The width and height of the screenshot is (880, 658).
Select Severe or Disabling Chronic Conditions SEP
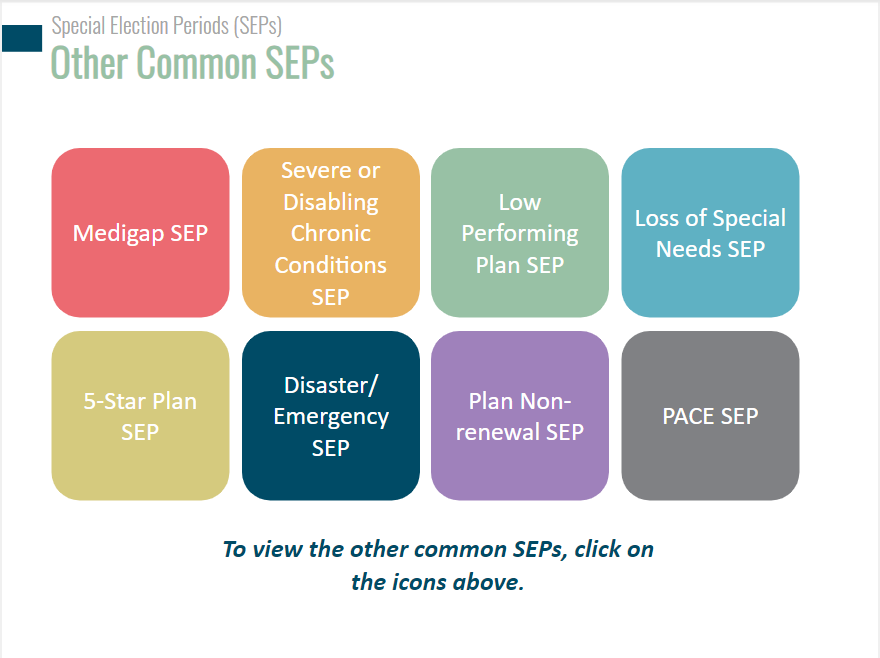[x=331, y=232]
